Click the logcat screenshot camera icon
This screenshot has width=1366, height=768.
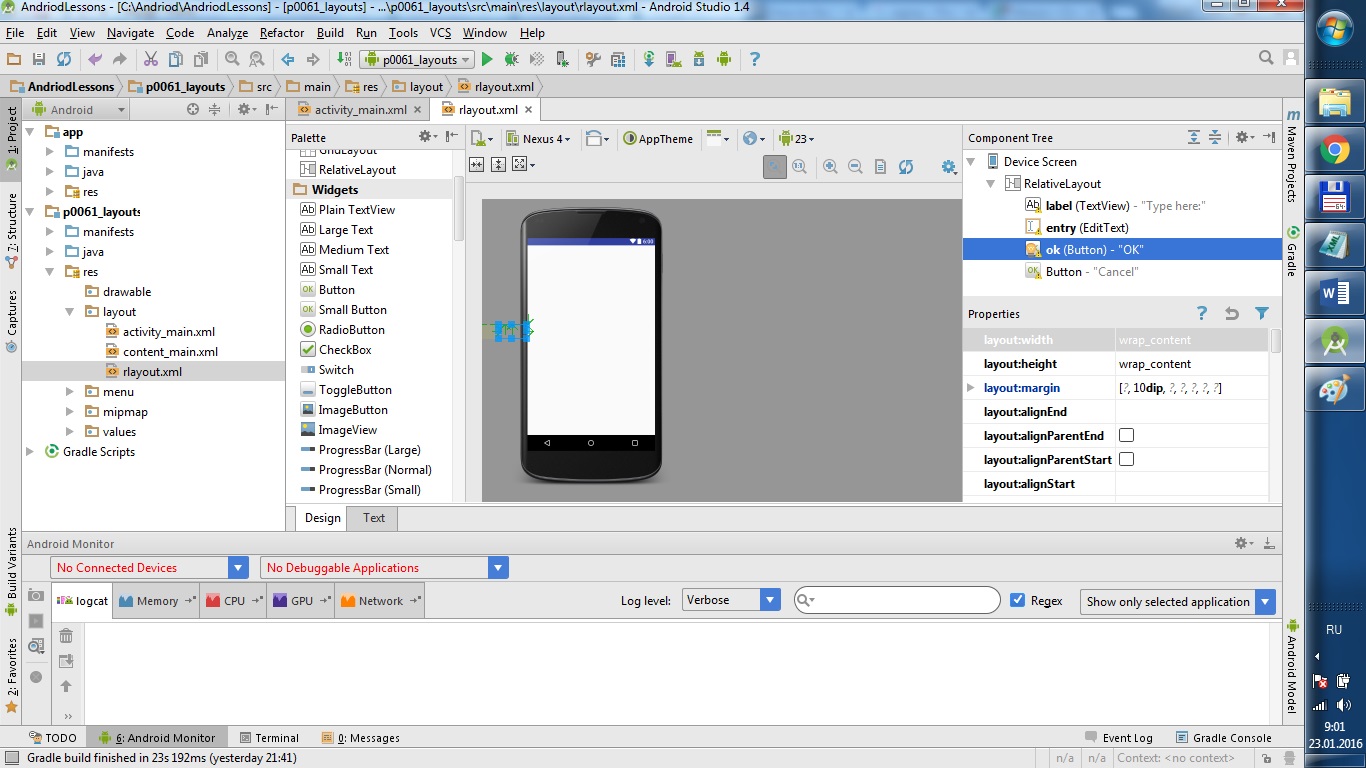36,595
